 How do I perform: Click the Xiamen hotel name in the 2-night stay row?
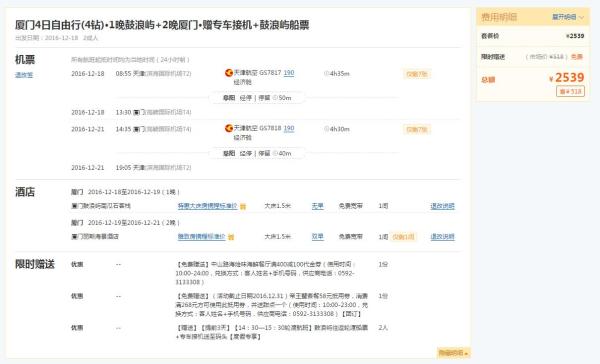[95, 237]
